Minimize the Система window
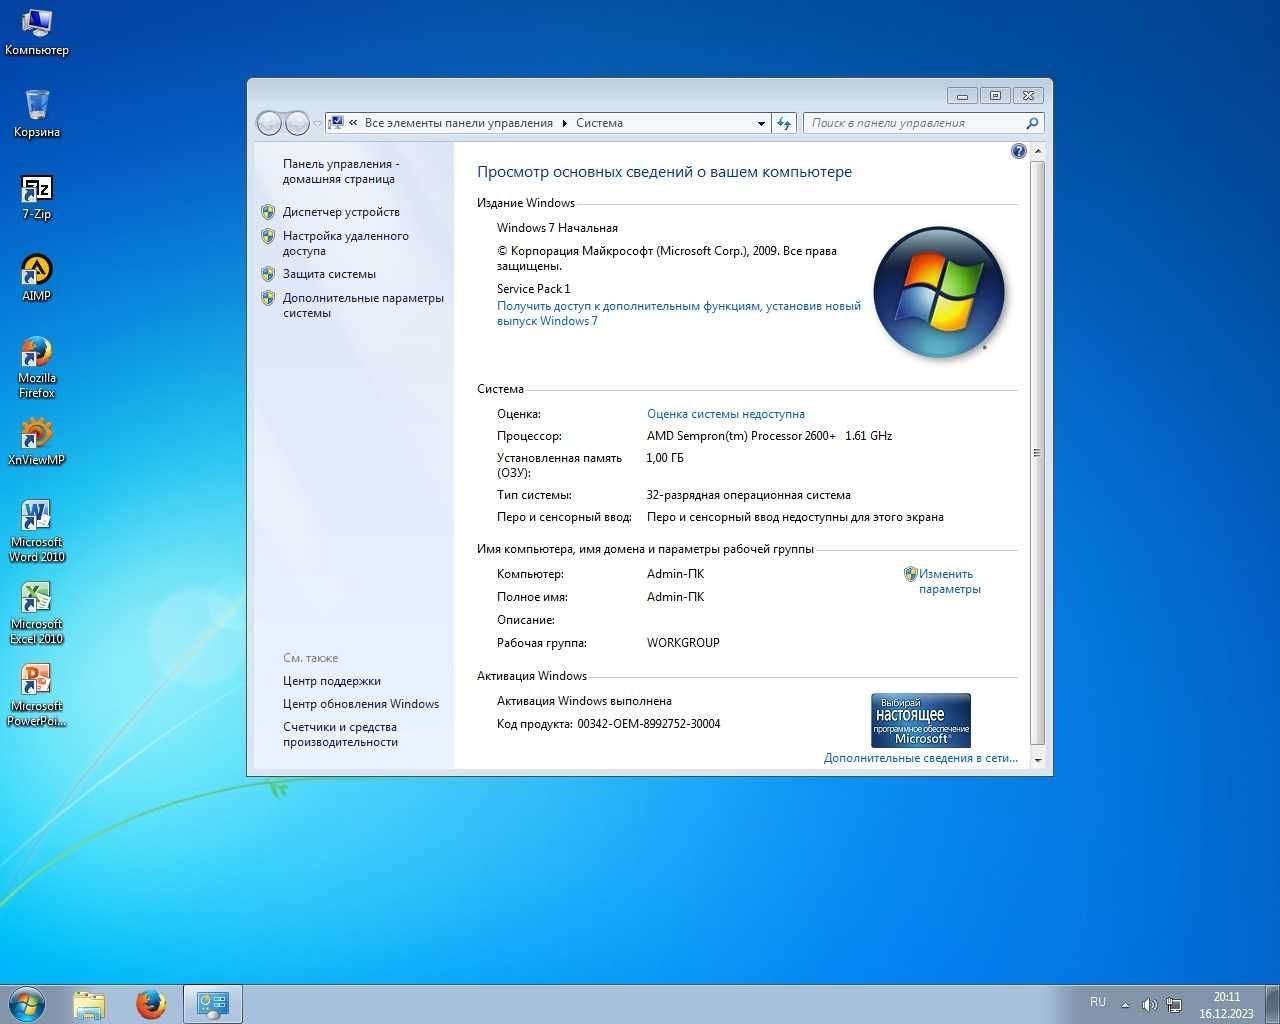 pos(962,96)
